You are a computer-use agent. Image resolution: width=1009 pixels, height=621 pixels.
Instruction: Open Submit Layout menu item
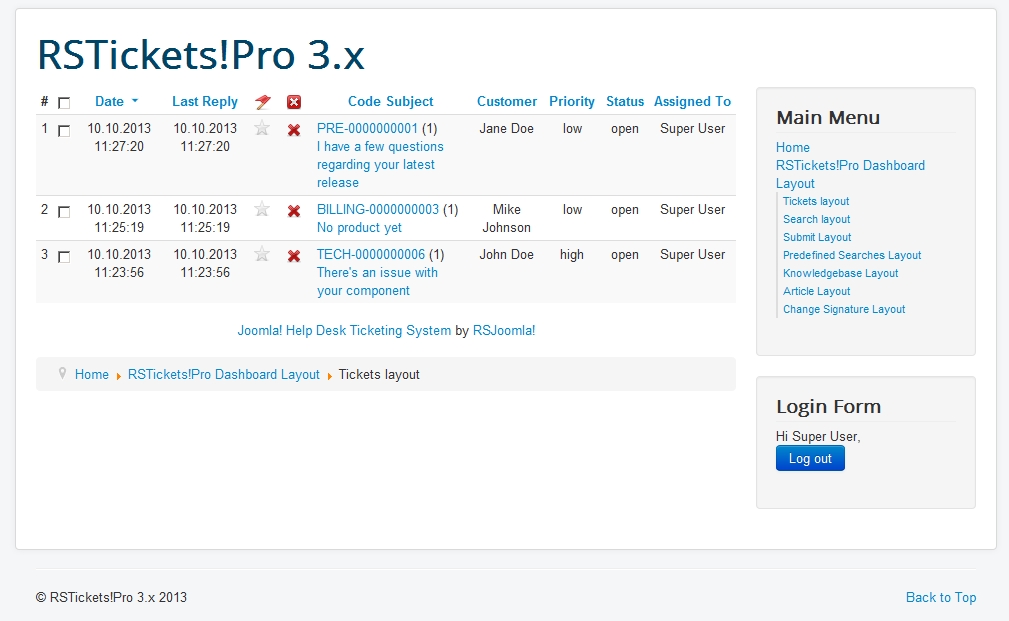(817, 237)
